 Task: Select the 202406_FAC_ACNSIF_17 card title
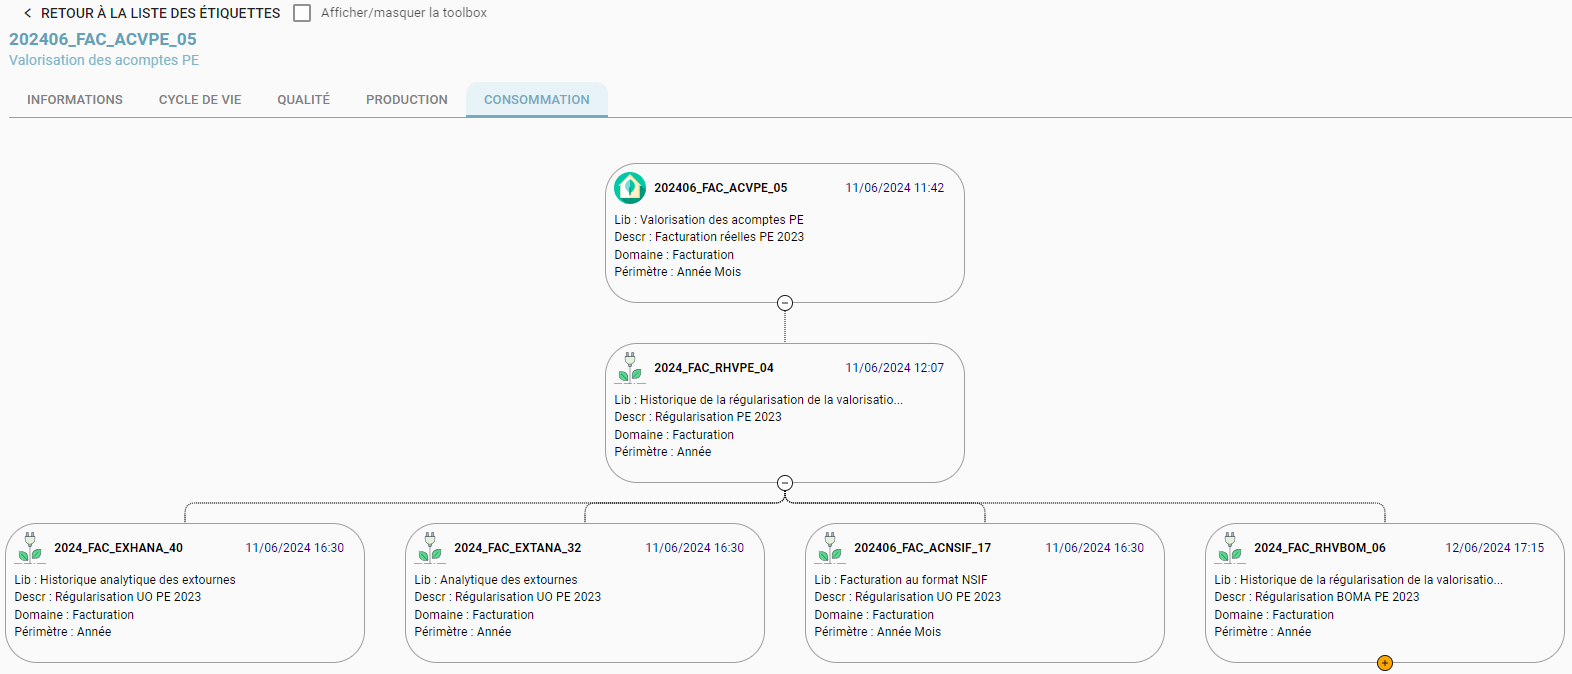point(922,548)
